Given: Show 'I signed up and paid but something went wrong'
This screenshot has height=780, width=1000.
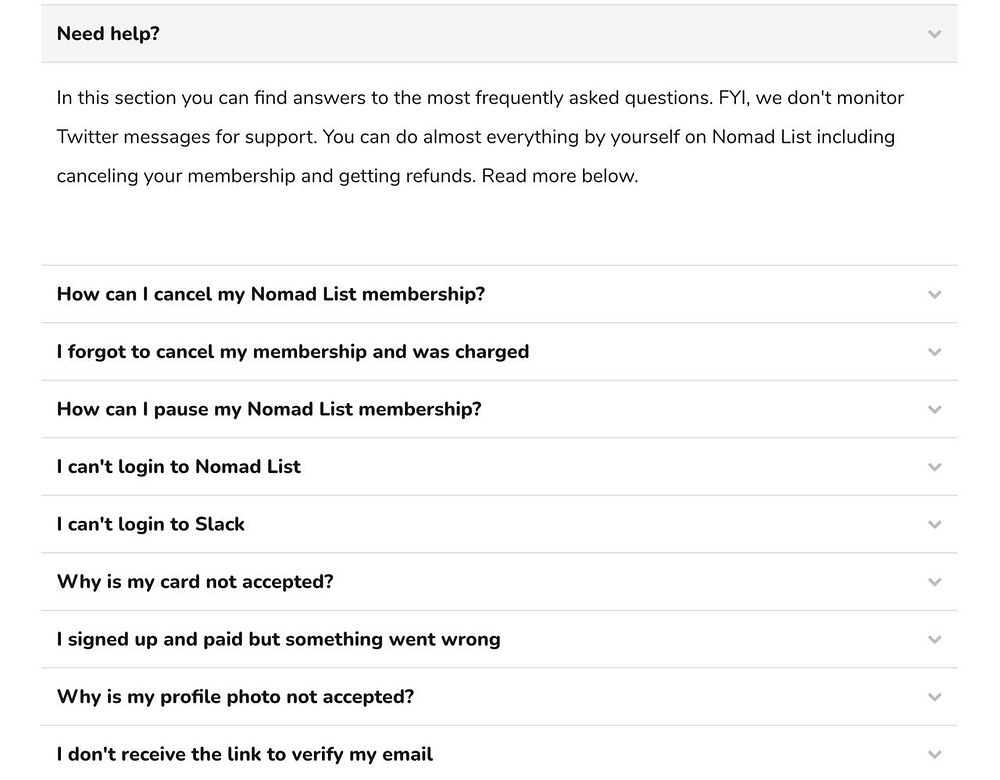Looking at the screenshot, I should pyautogui.click(x=279, y=640).
